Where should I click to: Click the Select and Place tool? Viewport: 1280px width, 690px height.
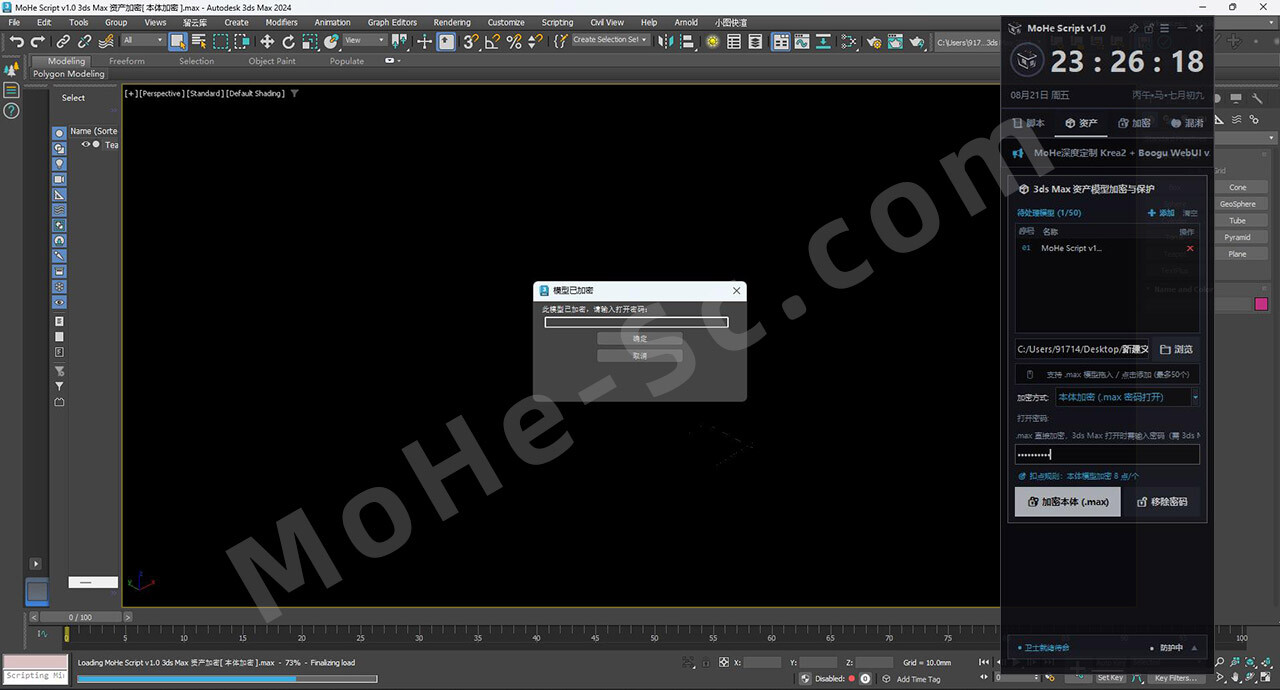[x=331, y=41]
